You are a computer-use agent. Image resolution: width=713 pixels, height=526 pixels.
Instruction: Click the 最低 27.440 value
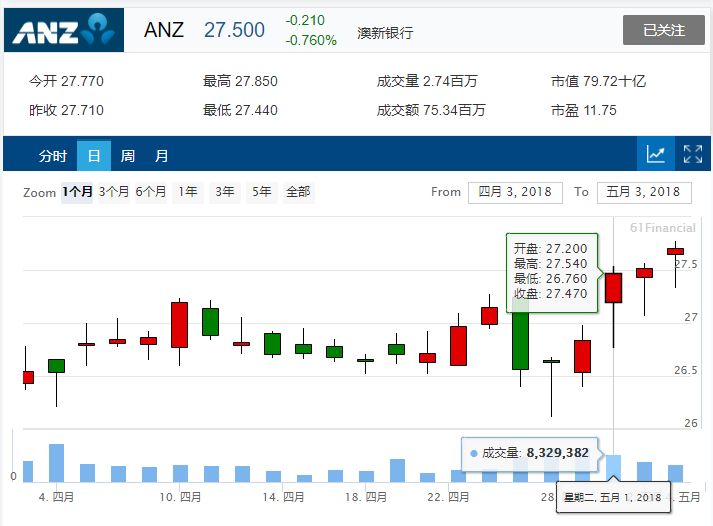pyautogui.click(x=240, y=110)
